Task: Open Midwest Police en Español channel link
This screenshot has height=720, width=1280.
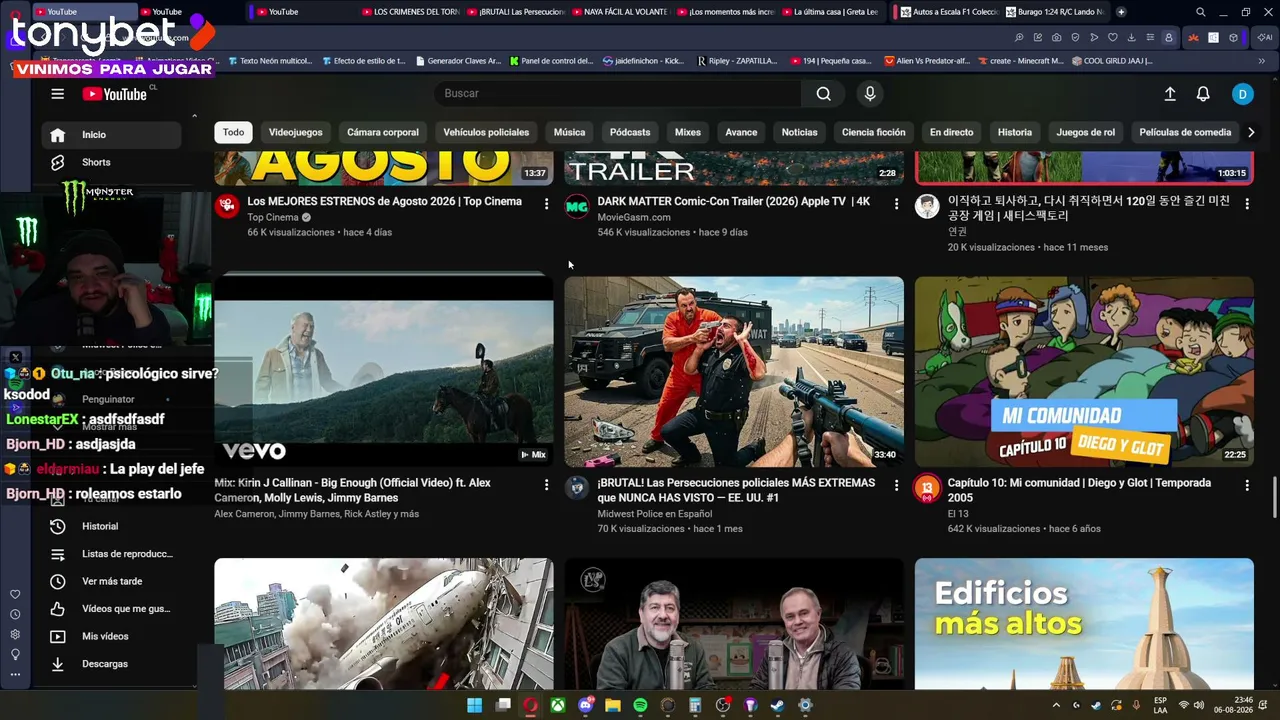Action: tap(655, 514)
